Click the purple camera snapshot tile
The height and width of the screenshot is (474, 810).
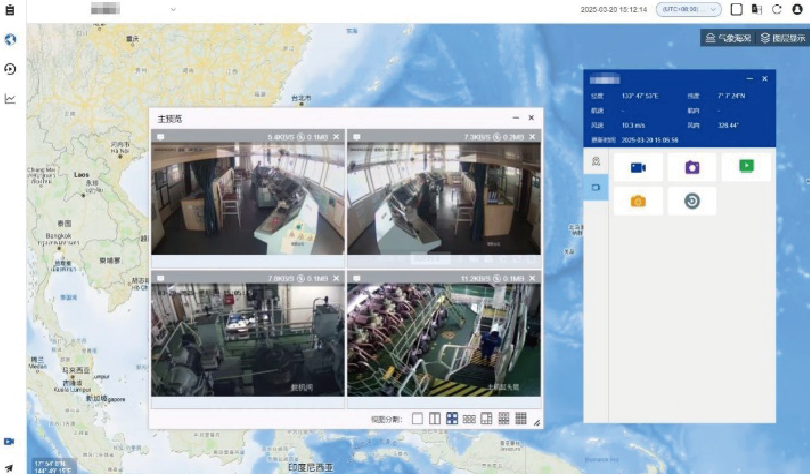point(691,167)
